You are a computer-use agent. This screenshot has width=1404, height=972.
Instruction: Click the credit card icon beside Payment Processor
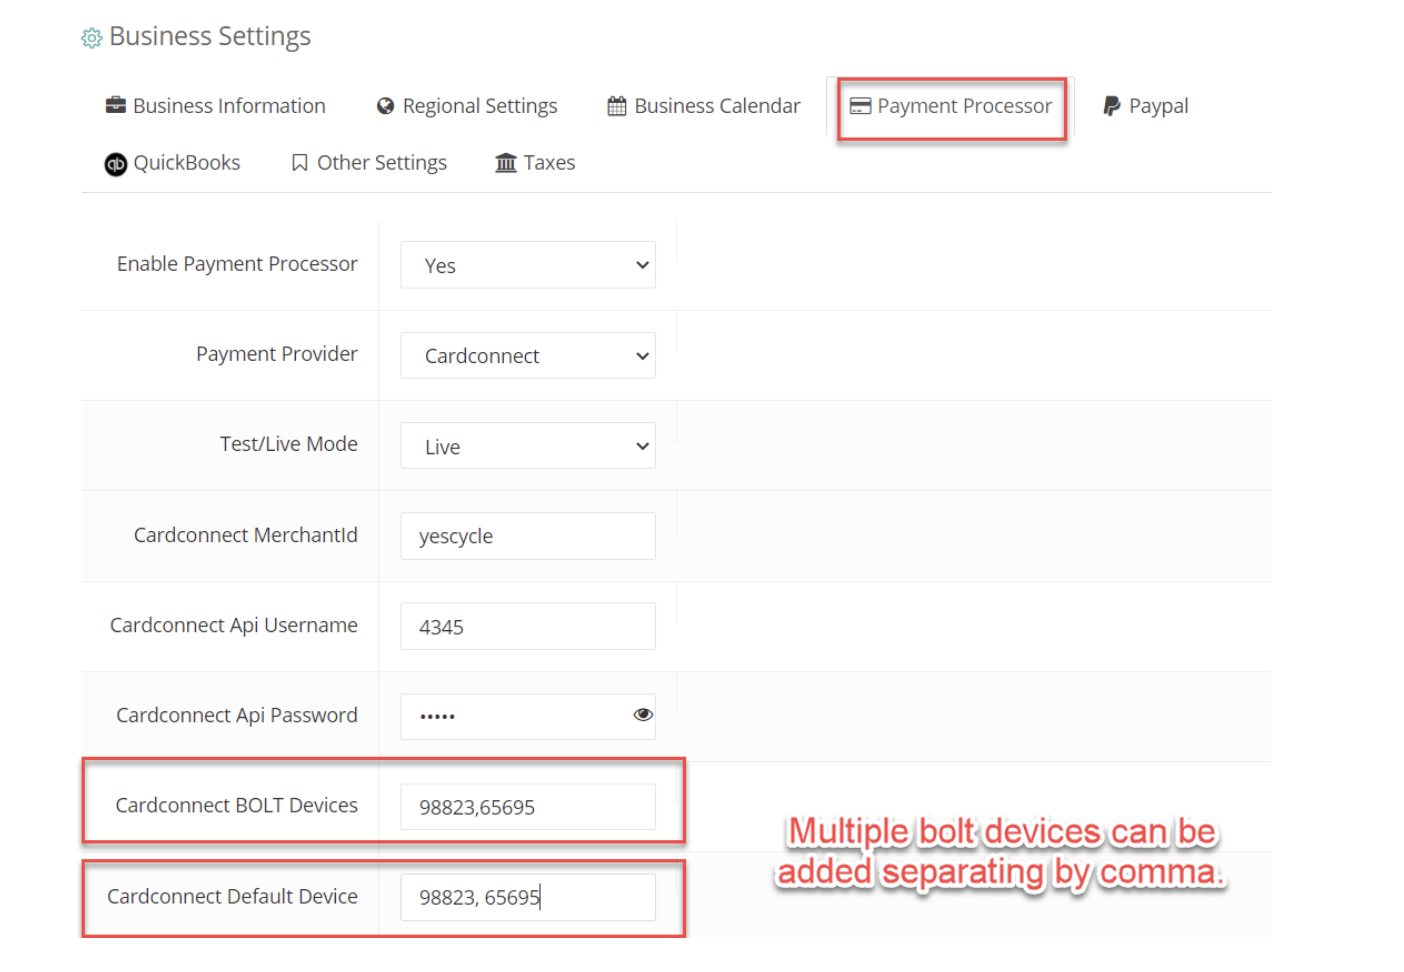(x=860, y=106)
